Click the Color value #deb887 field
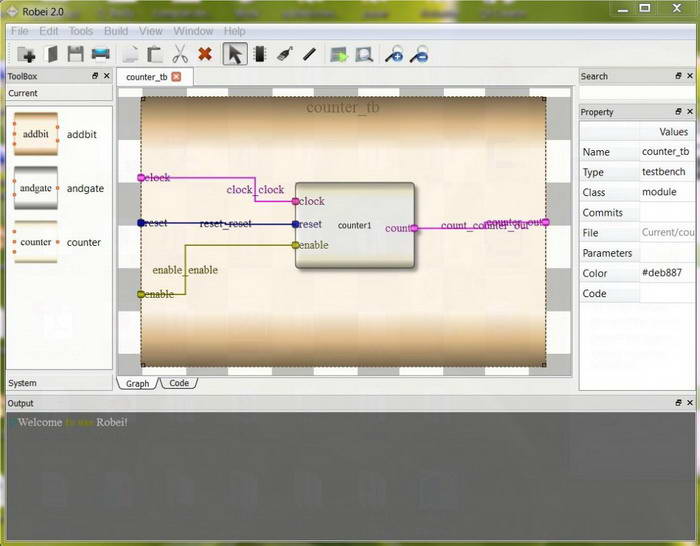The width and height of the screenshot is (700, 546). click(668, 273)
